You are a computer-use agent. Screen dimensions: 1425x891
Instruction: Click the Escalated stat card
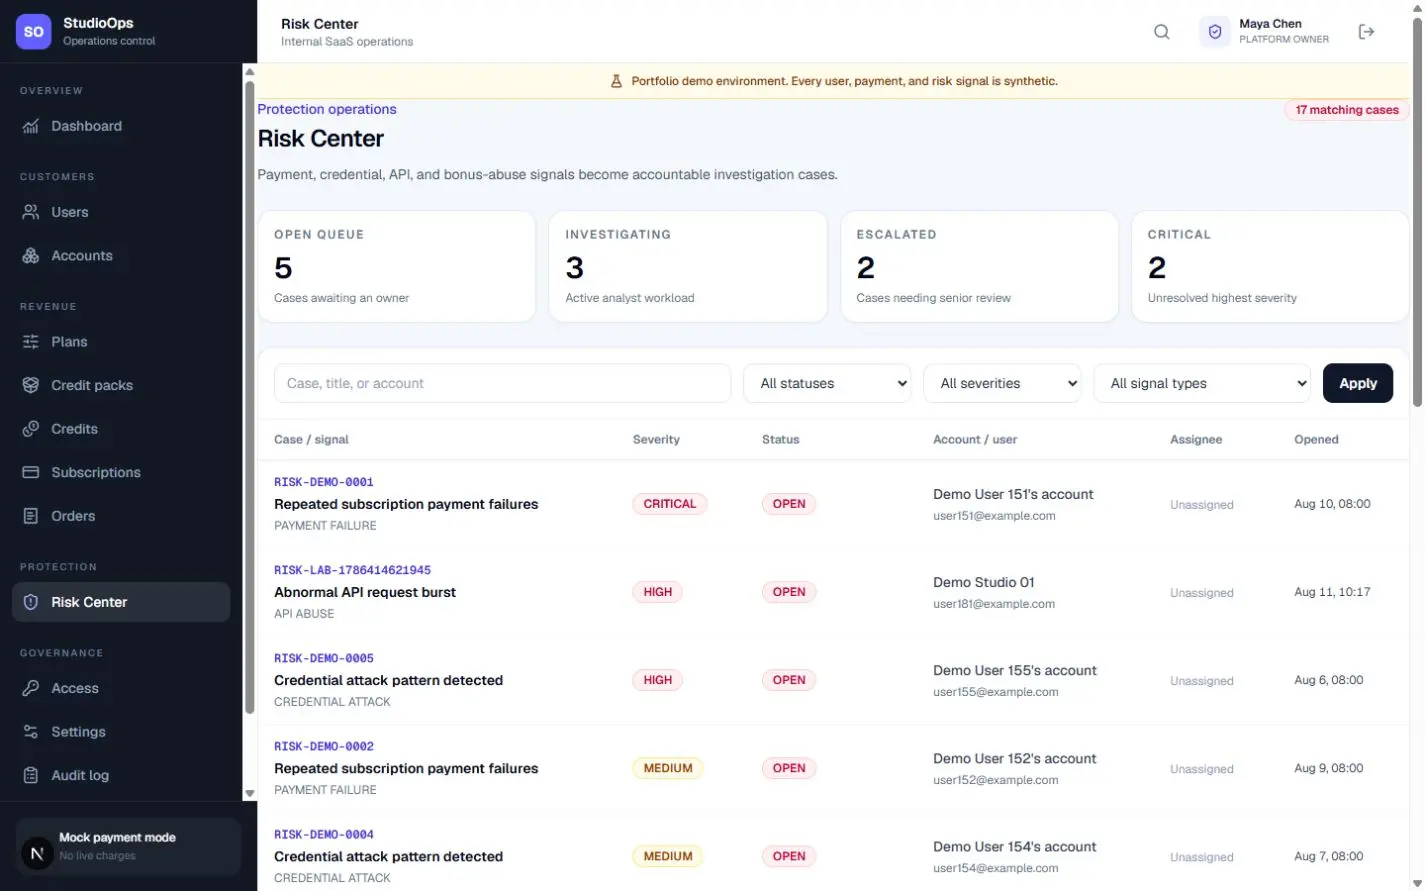979,266
